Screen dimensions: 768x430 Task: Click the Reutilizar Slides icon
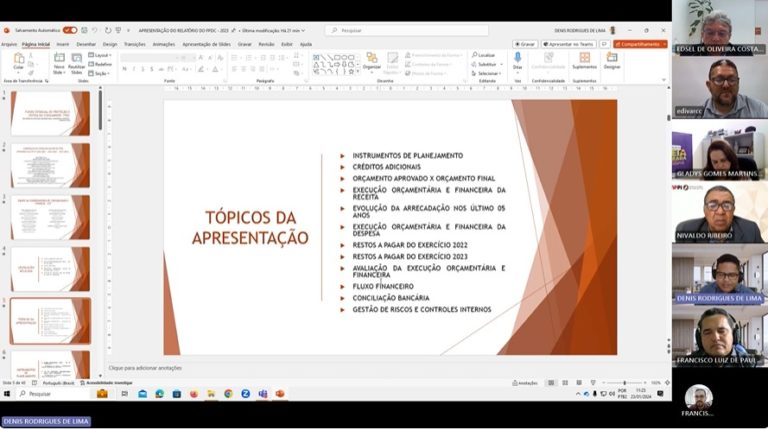point(77,61)
